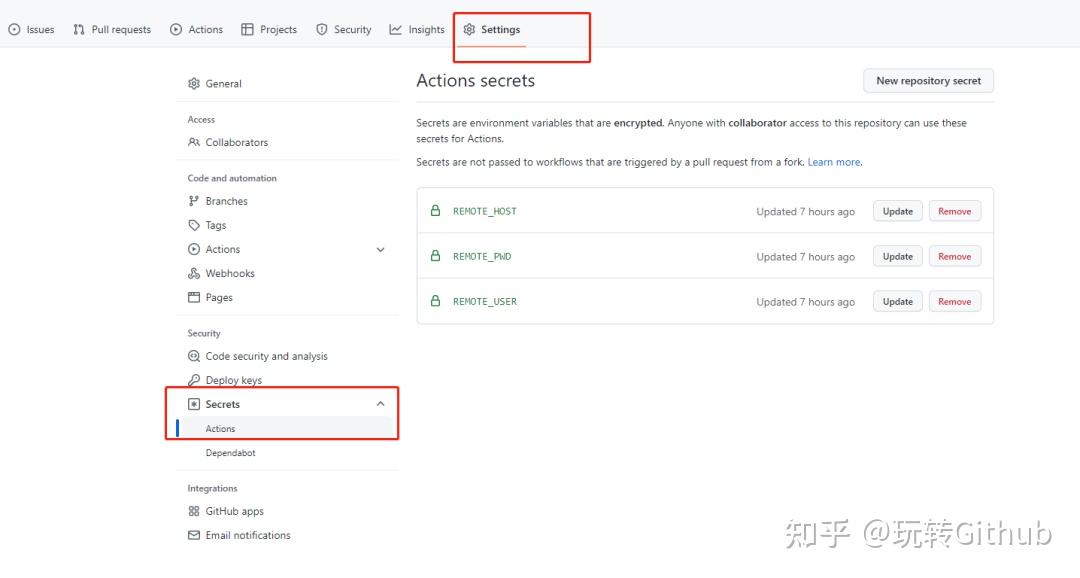Open the Pages settings icon
The height and width of the screenshot is (578, 1080).
click(x=194, y=297)
